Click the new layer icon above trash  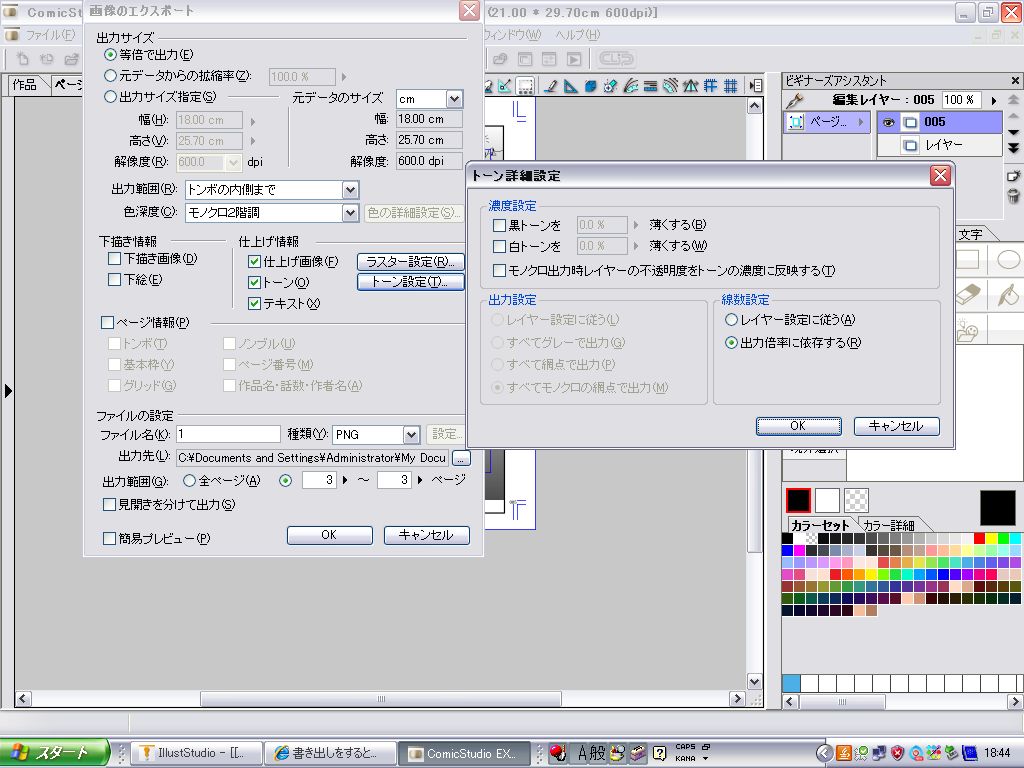[1012, 174]
